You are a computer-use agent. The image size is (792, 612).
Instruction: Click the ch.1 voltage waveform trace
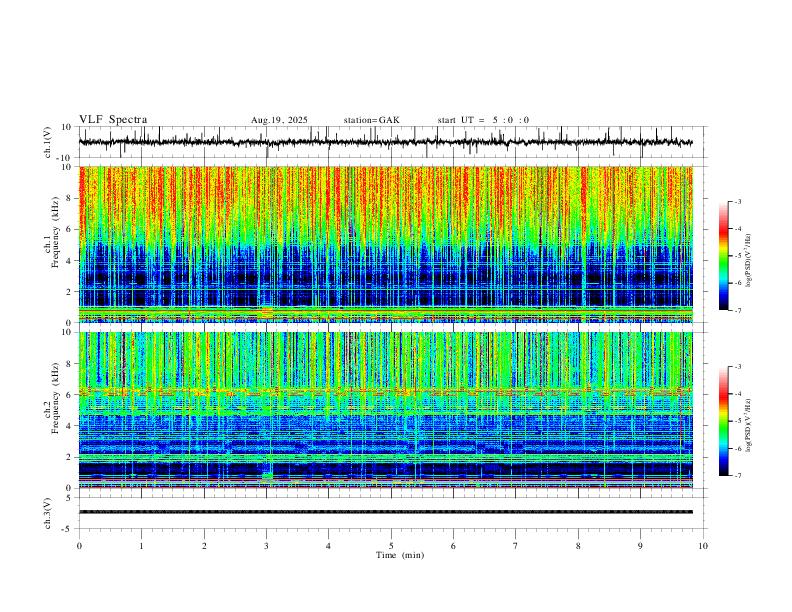click(385, 142)
